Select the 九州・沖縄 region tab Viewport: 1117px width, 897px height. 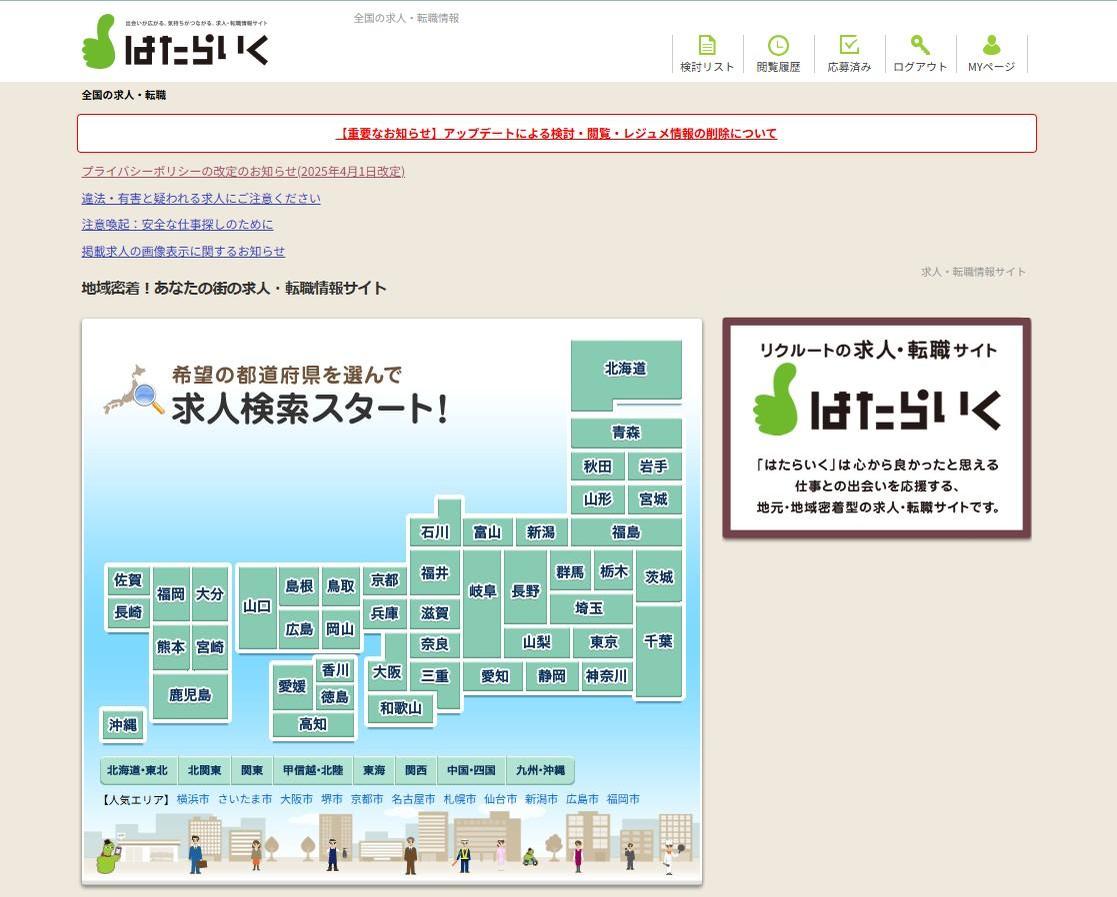pyautogui.click(x=541, y=770)
